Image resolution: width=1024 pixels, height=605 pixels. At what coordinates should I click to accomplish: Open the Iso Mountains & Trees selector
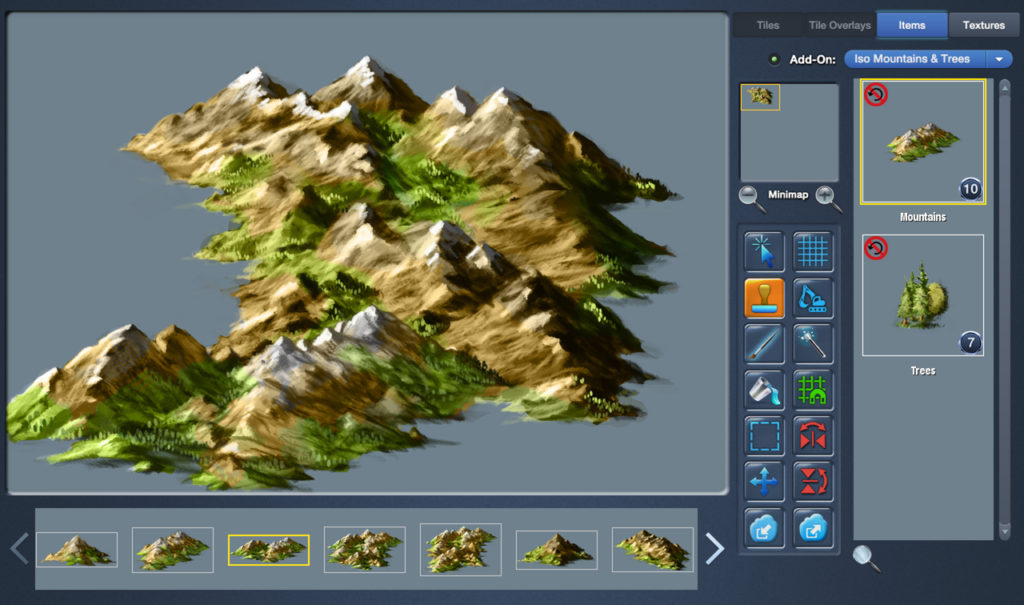click(917, 59)
